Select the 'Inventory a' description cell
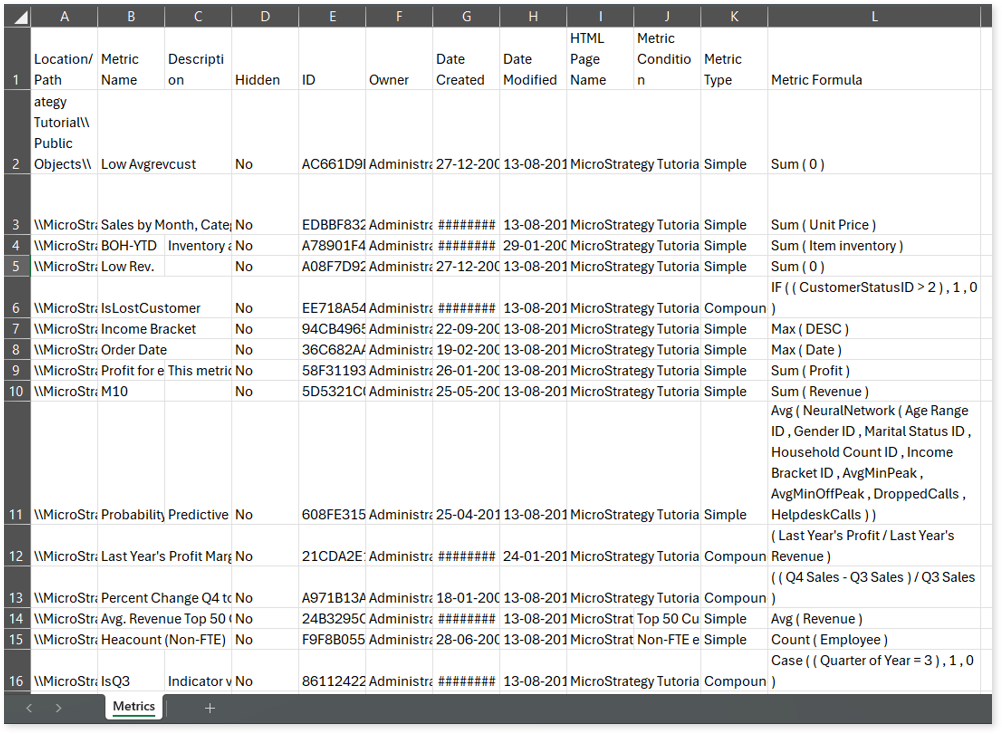The width and height of the screenshot is (1002, 734). pos(198,245)
